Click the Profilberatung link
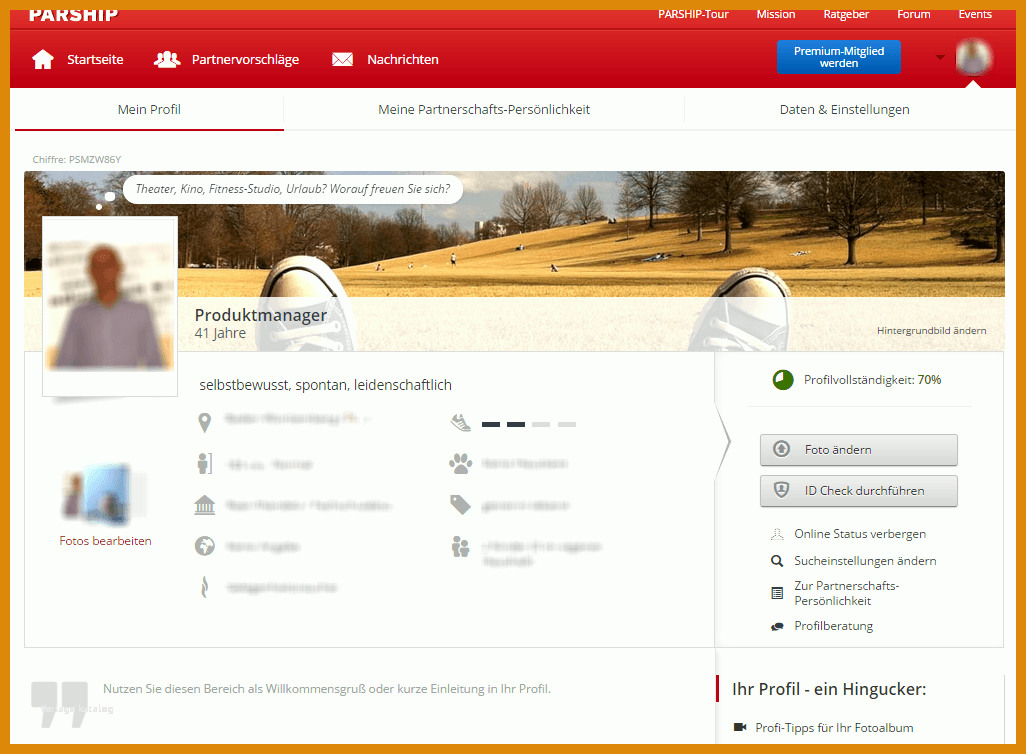1026x754 pixels. (834, 626)
